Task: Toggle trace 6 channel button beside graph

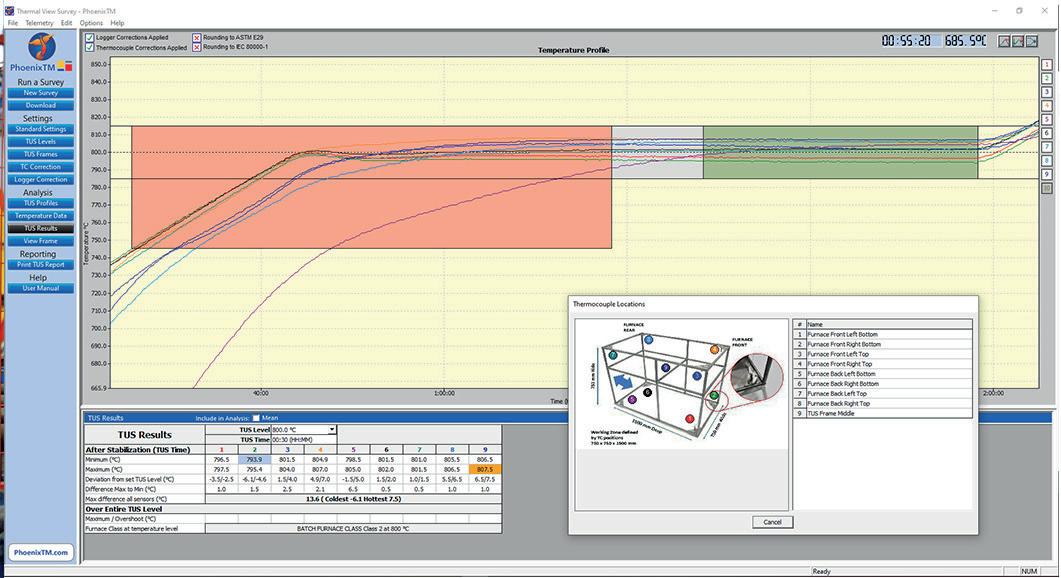Action: pos(1047,133)
